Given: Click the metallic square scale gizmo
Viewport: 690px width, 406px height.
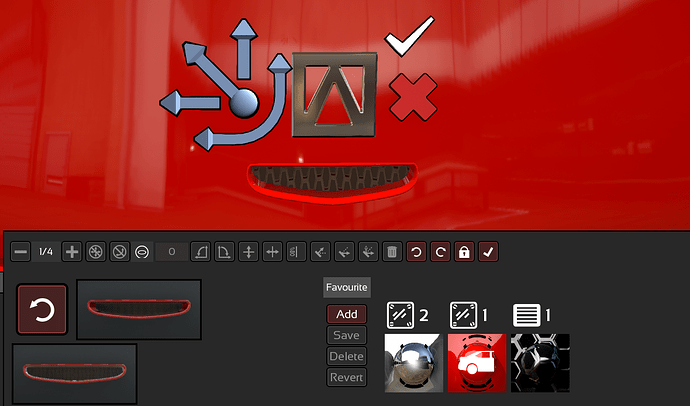Looking at the screenshot, I should 335,95.
